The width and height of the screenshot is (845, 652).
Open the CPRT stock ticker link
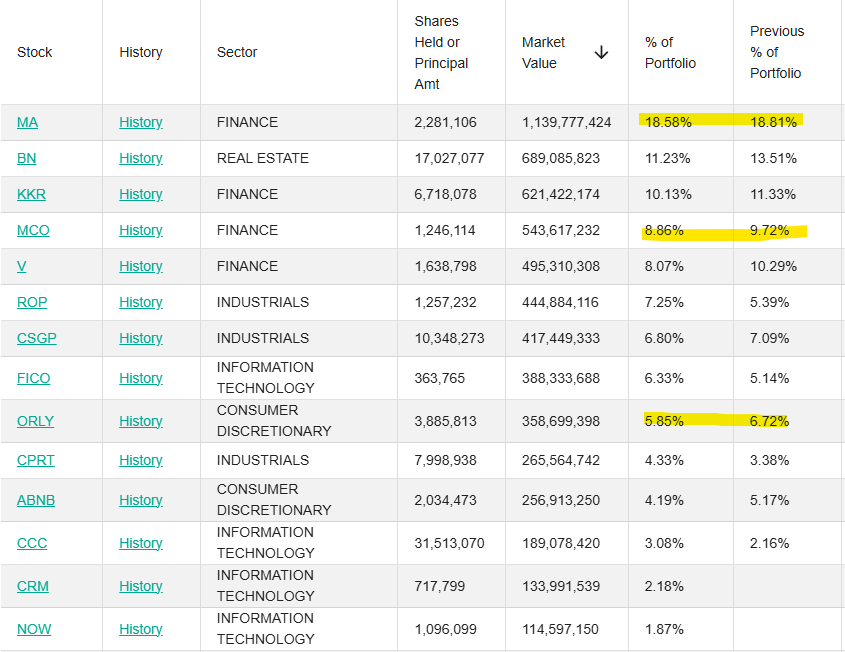pos(36,461)
